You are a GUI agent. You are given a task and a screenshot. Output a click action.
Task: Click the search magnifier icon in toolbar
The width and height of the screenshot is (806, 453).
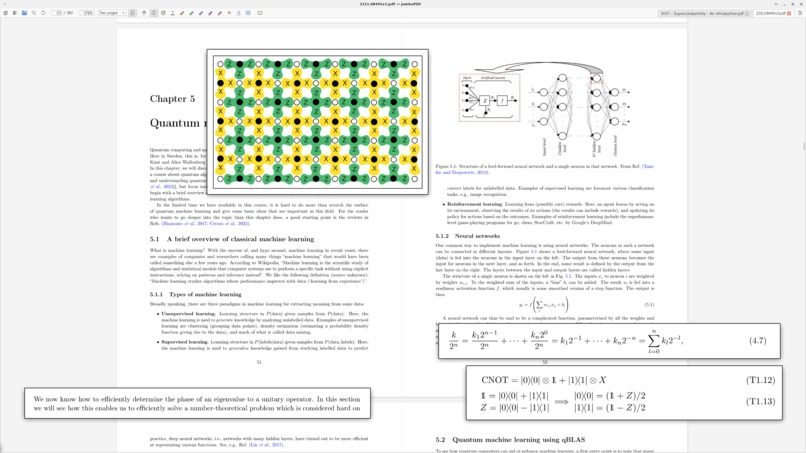pos(34,13)
